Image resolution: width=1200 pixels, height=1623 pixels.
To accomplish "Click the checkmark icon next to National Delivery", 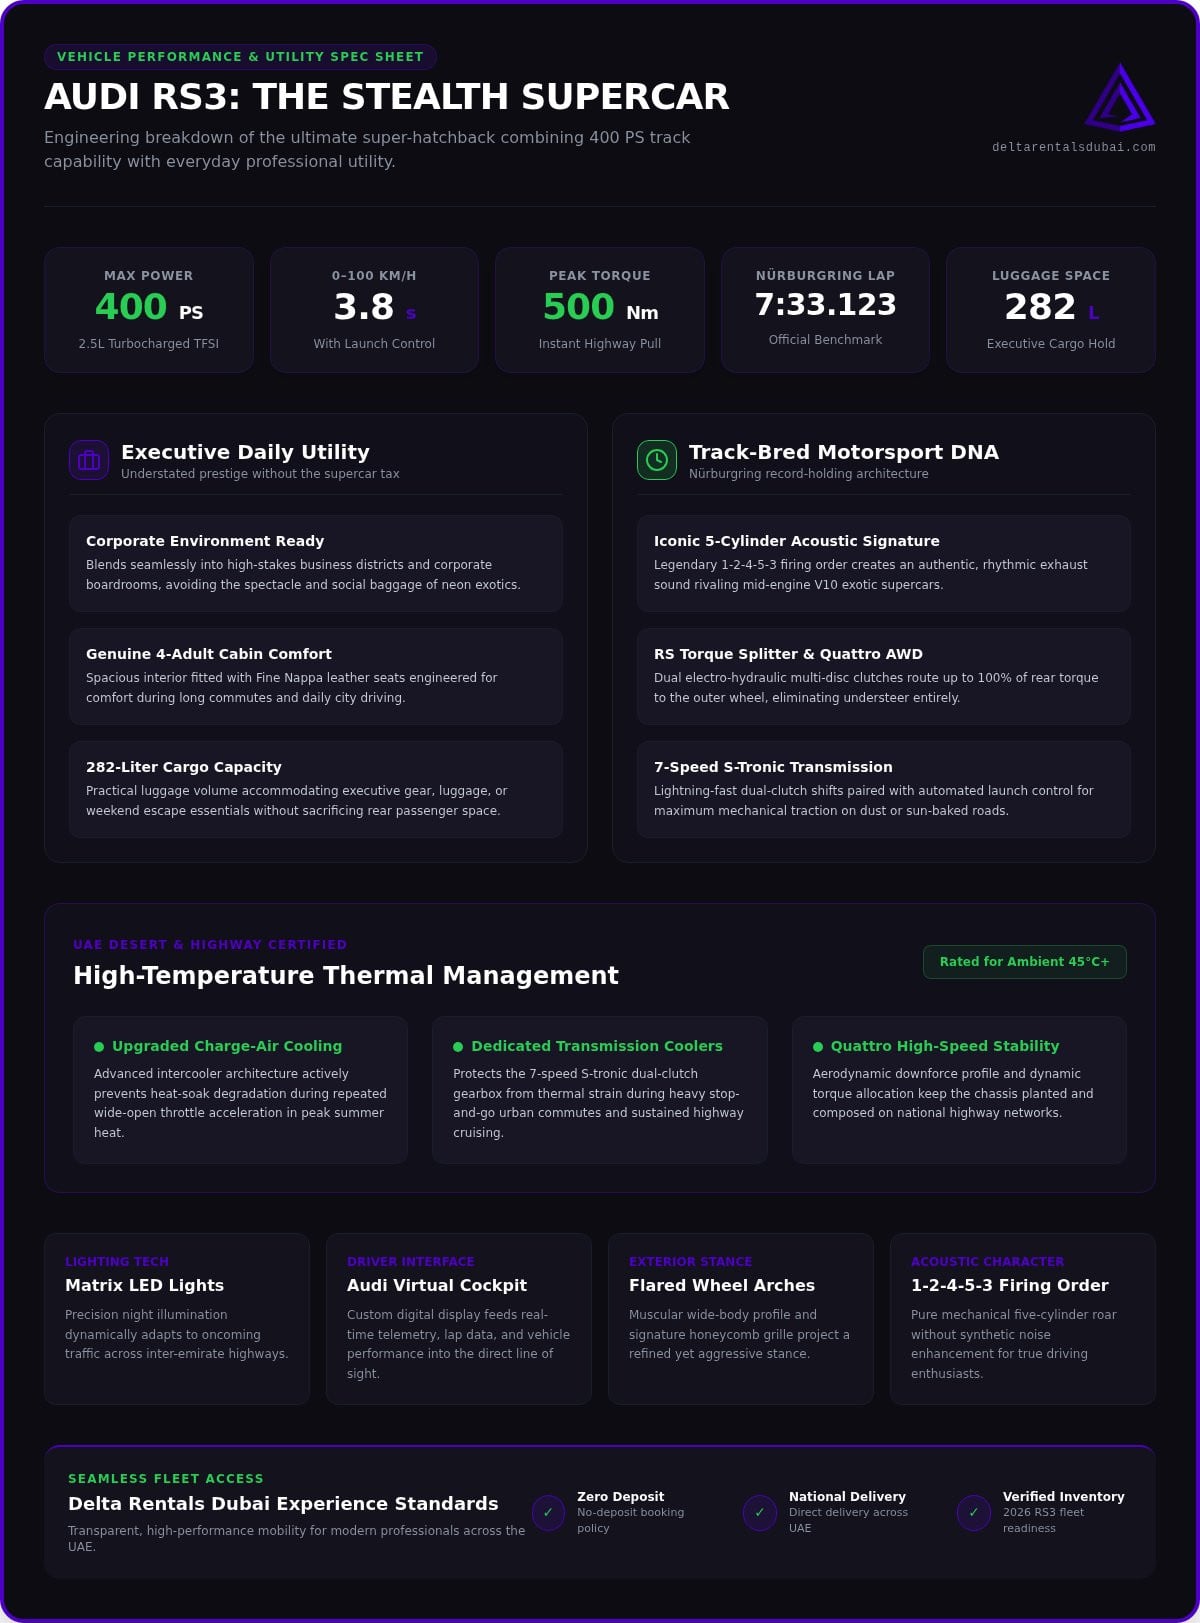I will (x=760, y=1513).
